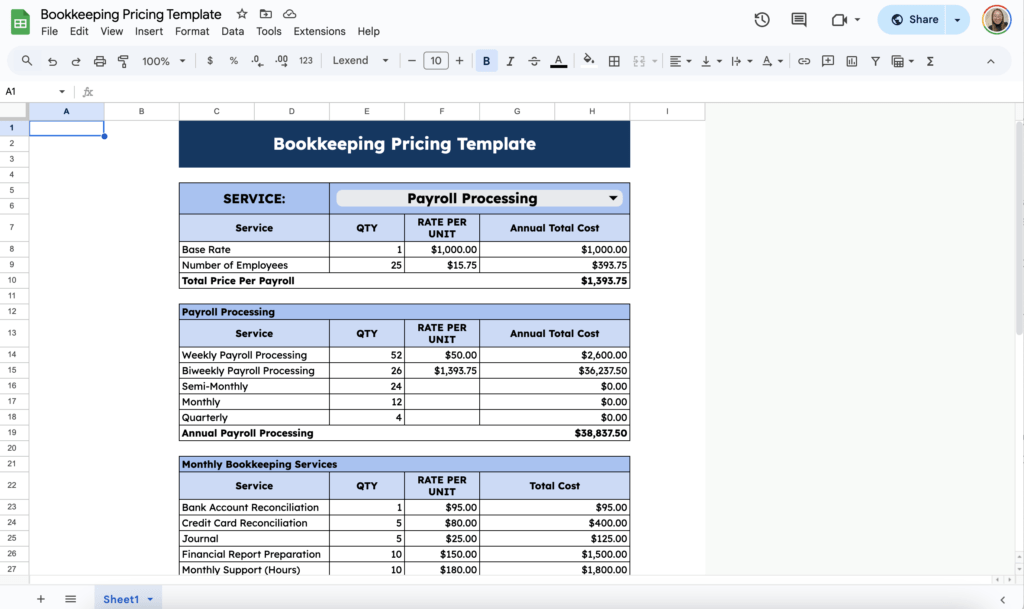The width and height of the screenshot is (1024, 609).
Task: Toggle italic text formatting
Action: [x=510, y=61]
